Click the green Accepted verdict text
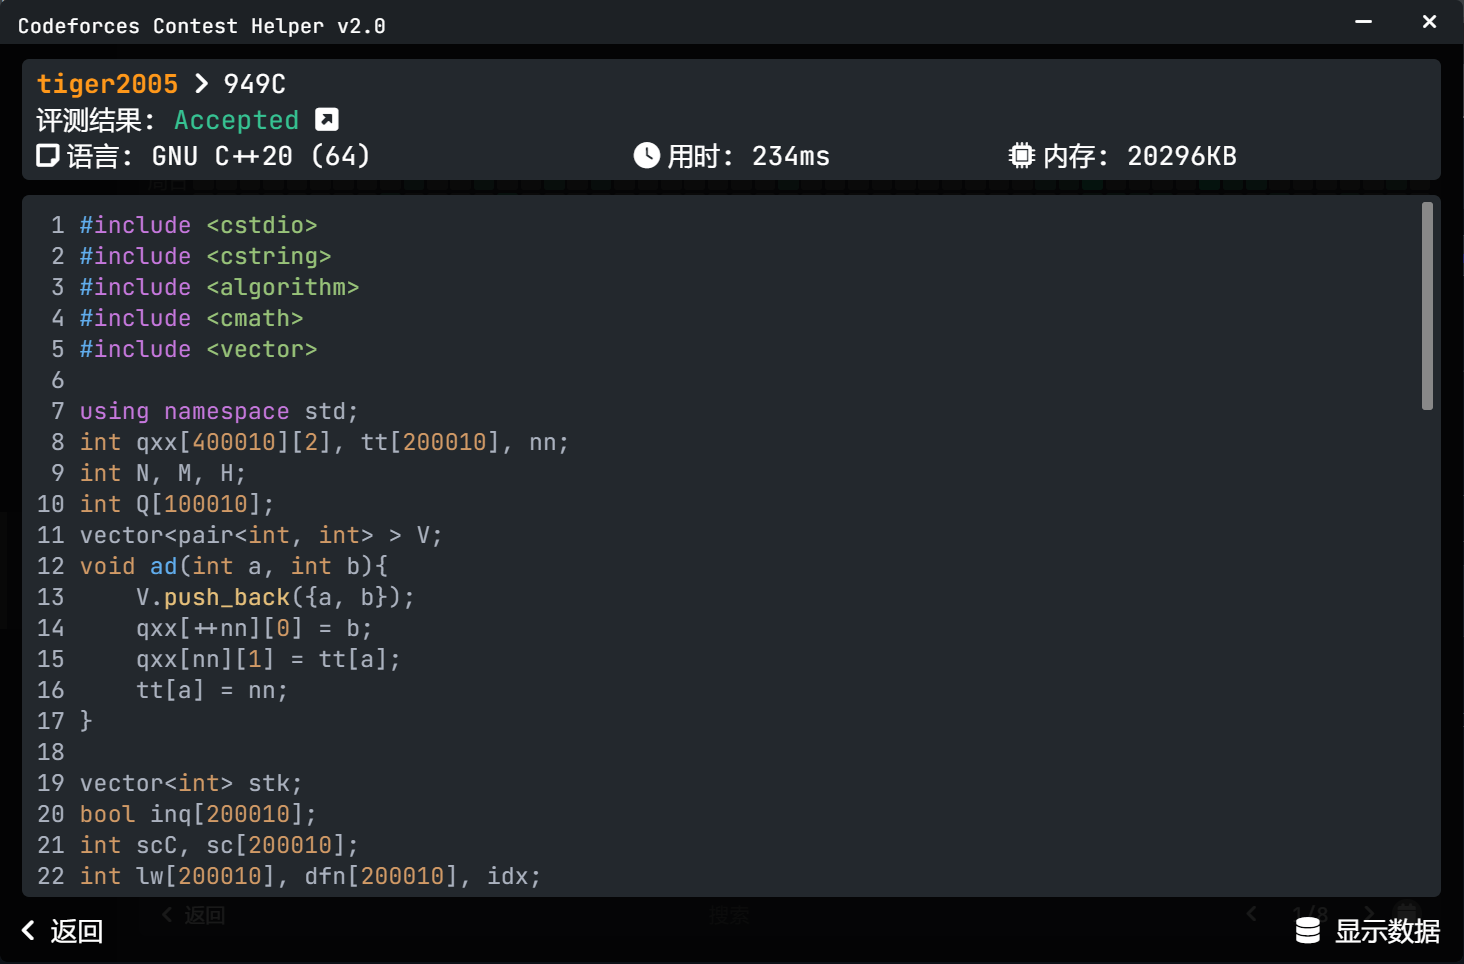The height and width of the screenshot is (964, 1464). 236,120
